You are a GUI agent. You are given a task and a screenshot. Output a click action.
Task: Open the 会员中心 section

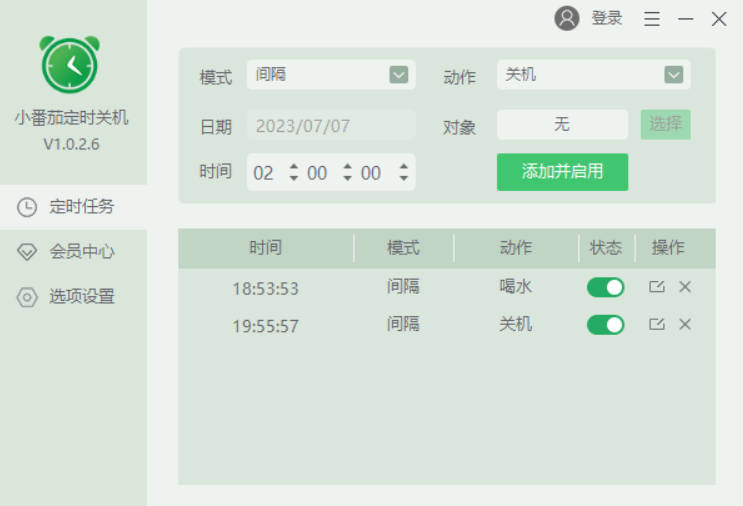[x=73, y=252]
